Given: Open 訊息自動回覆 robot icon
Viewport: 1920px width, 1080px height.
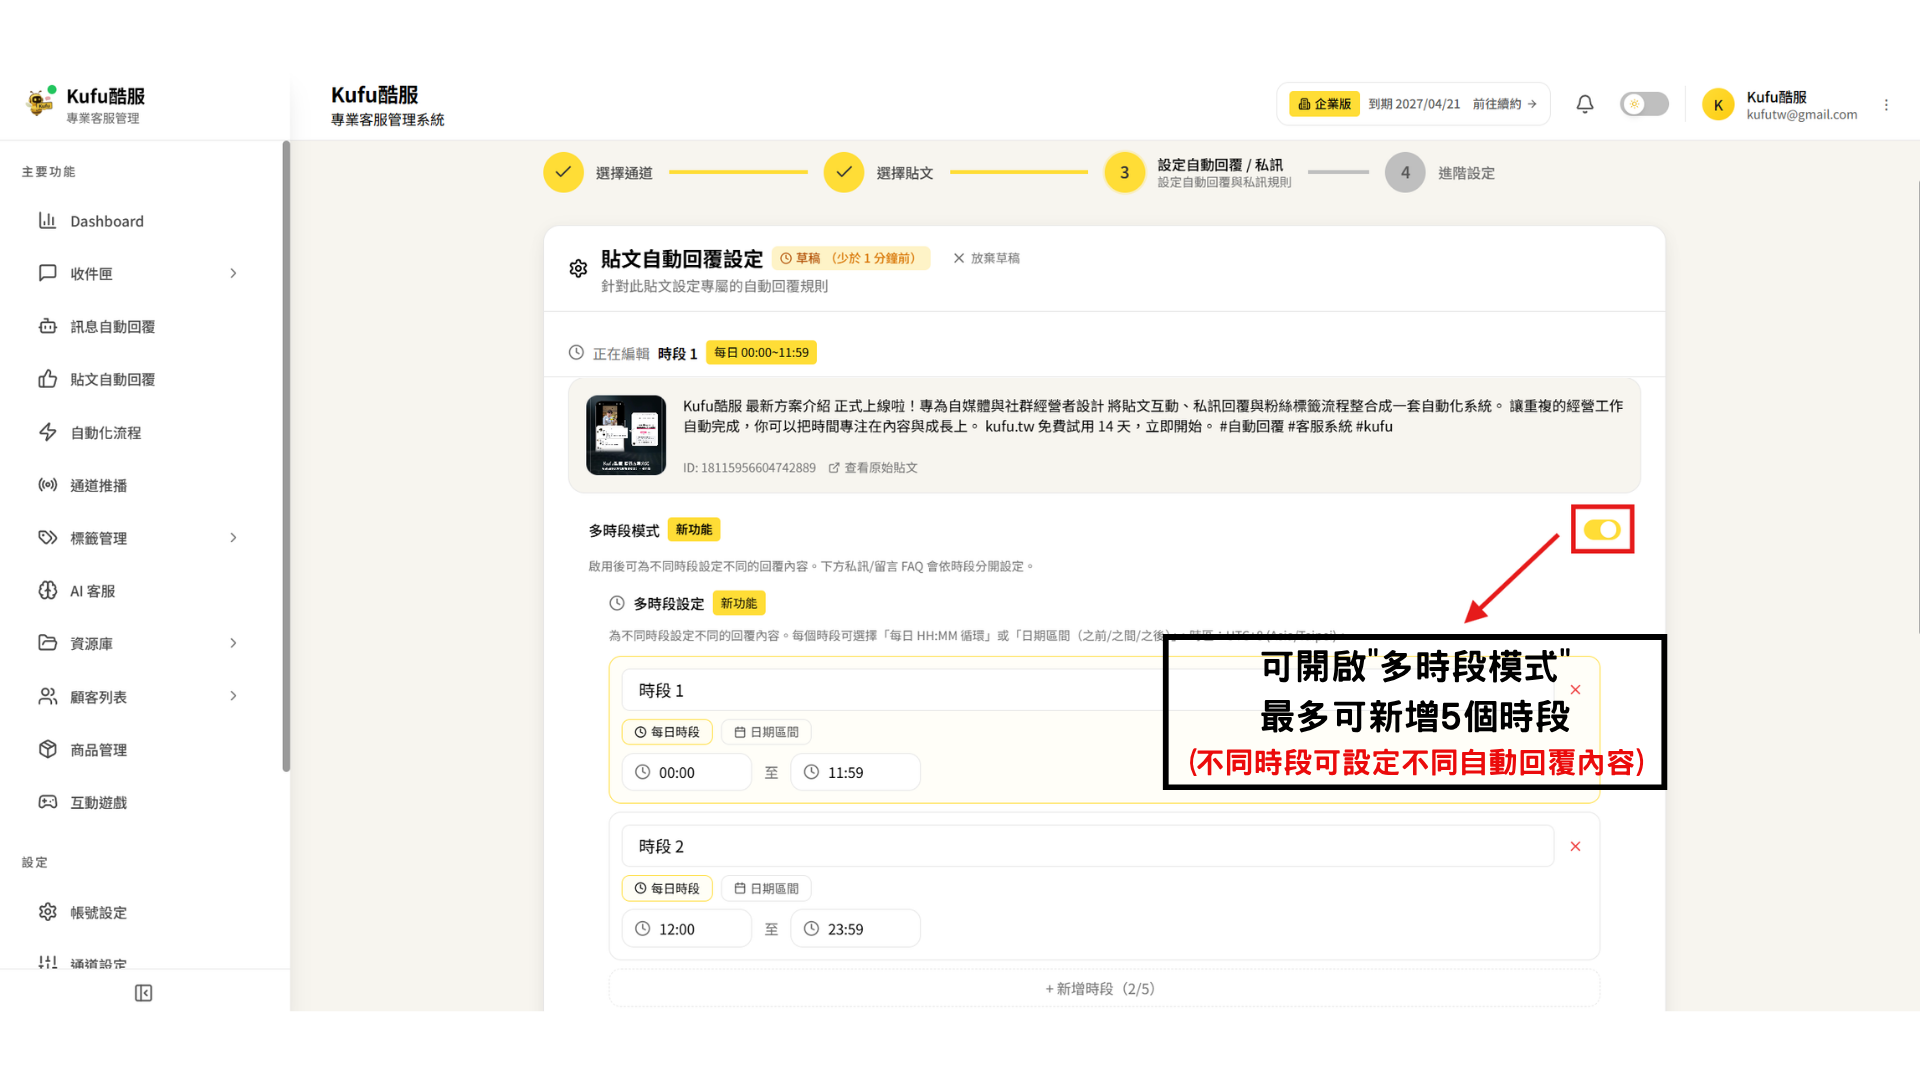Looking at the screenshot, I should (47, 326).
